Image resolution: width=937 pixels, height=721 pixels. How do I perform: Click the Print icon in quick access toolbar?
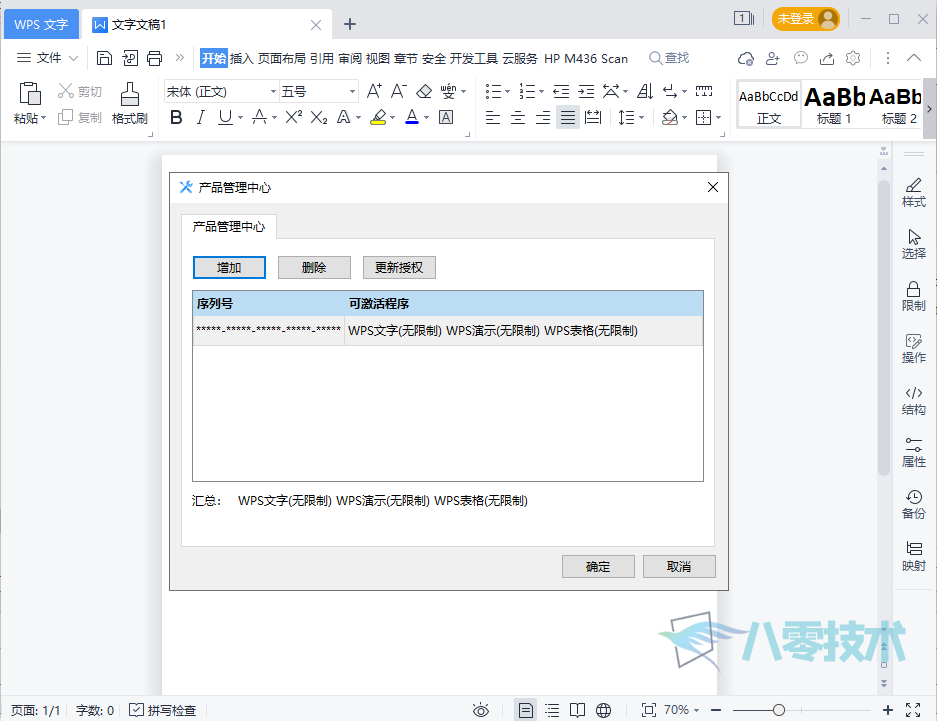pos(155,58)
